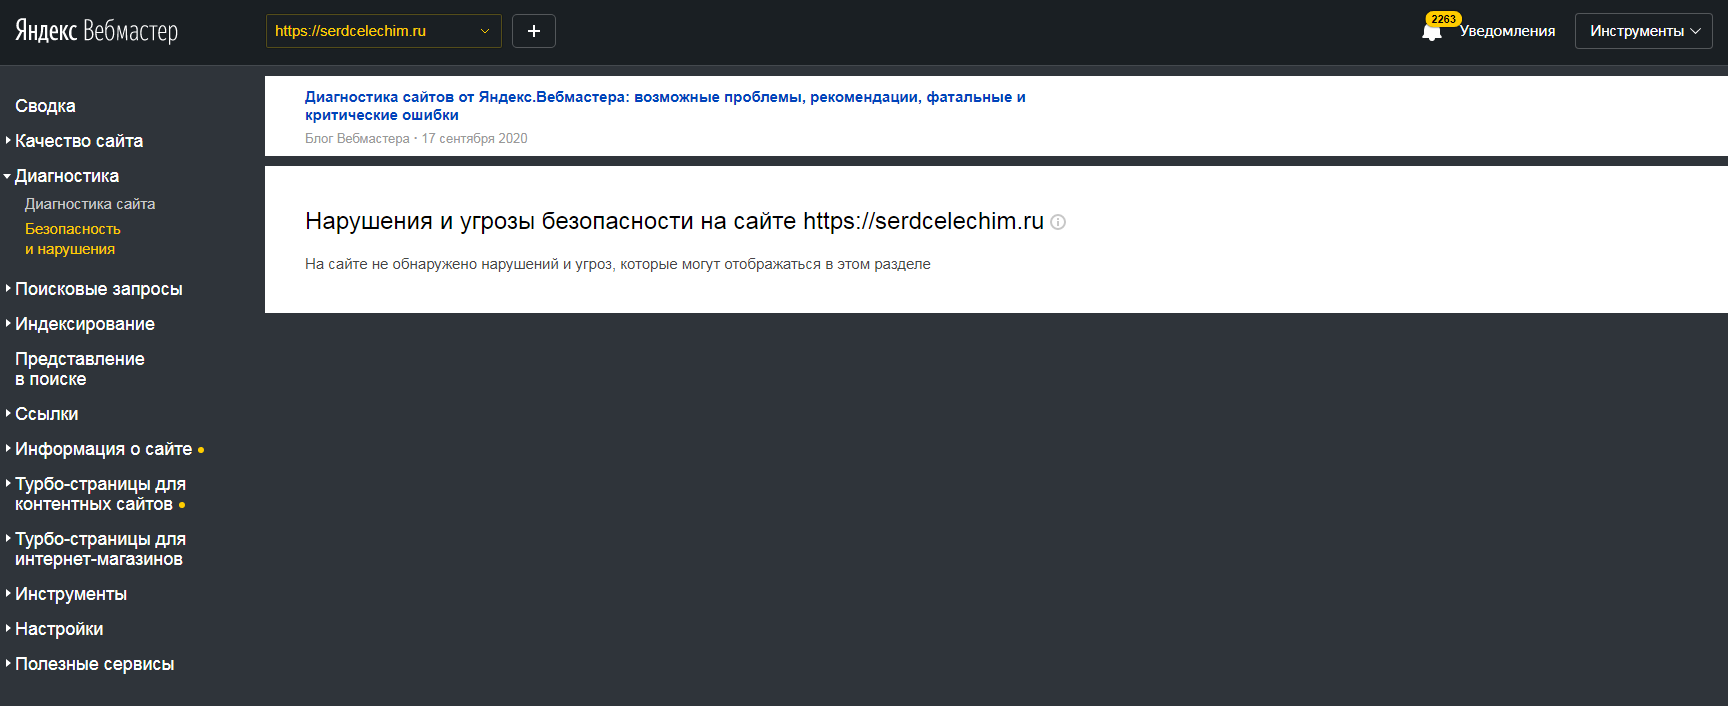Click the Яндекс Вебмастер logo

(96, 31)
